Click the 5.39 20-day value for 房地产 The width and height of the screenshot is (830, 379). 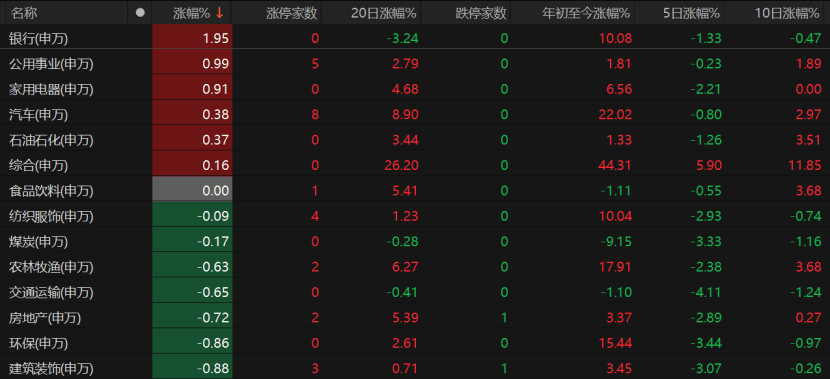pyautogui.click(x=405, y=318)
